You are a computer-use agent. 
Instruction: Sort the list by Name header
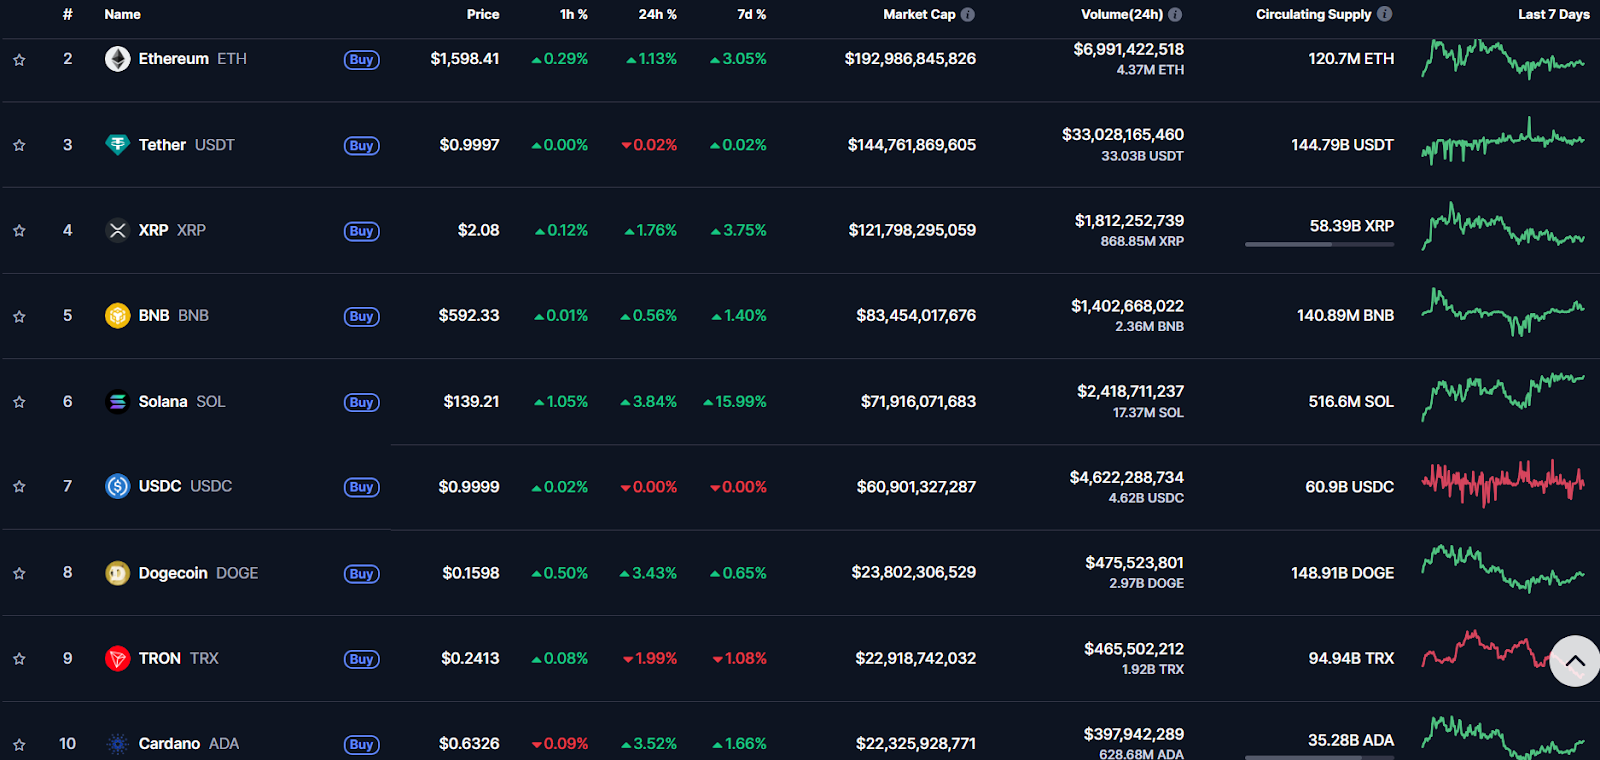point(122,15)
